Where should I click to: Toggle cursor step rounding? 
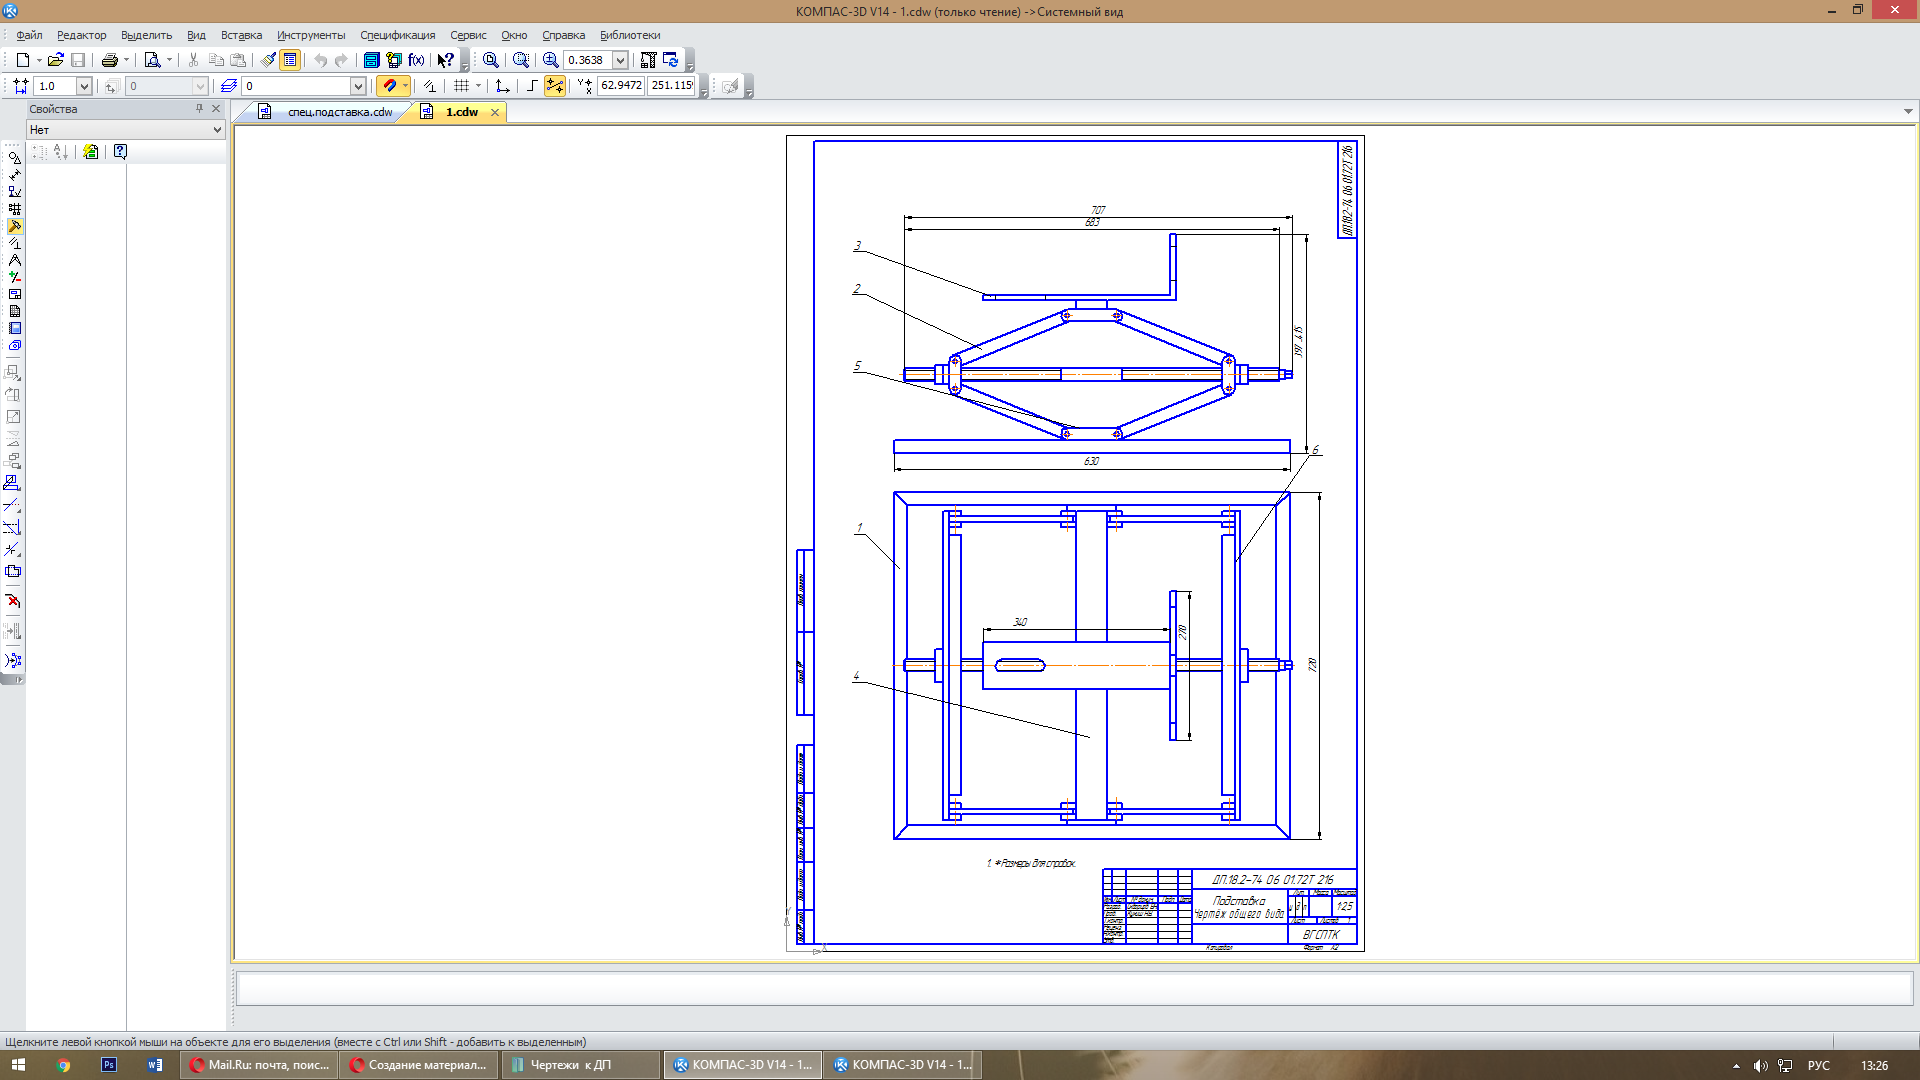[555, 86]
